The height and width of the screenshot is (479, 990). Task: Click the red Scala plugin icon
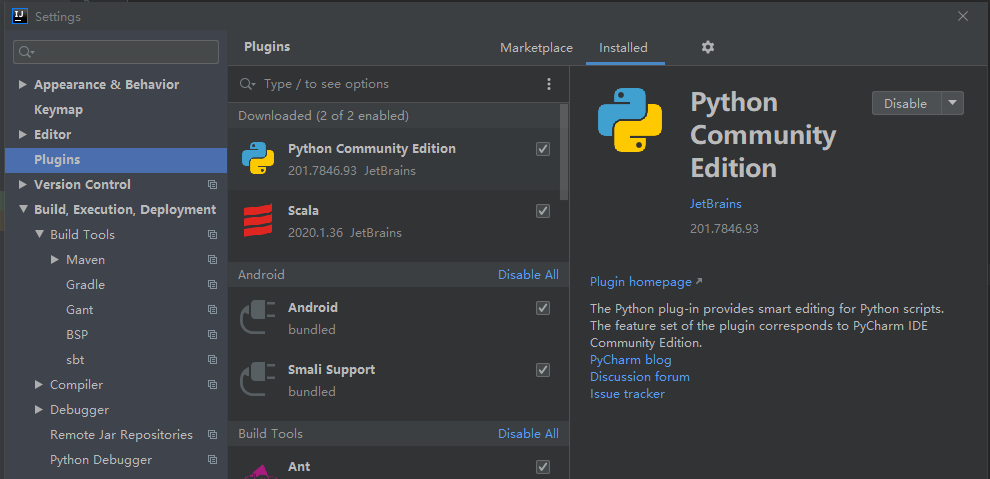[x=258, y=221]
